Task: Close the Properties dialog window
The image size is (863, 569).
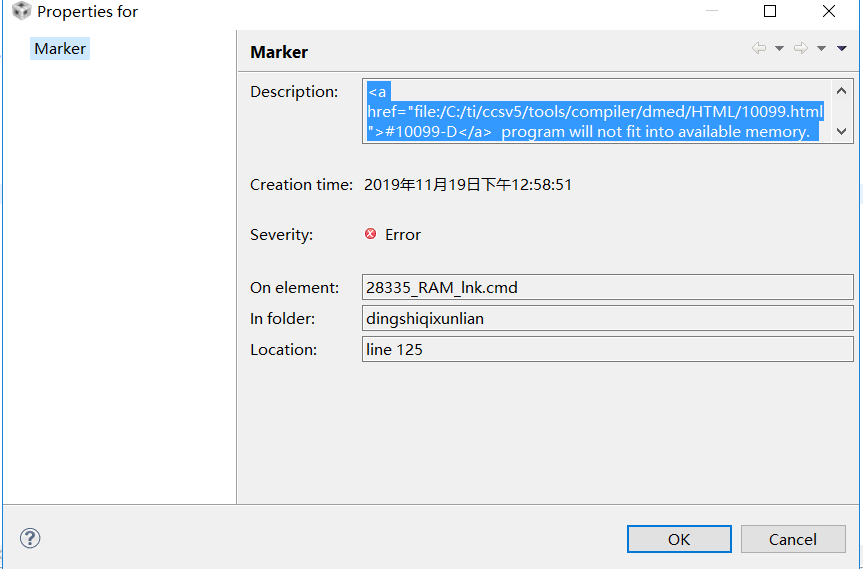Action: click(x=828, y=12)
